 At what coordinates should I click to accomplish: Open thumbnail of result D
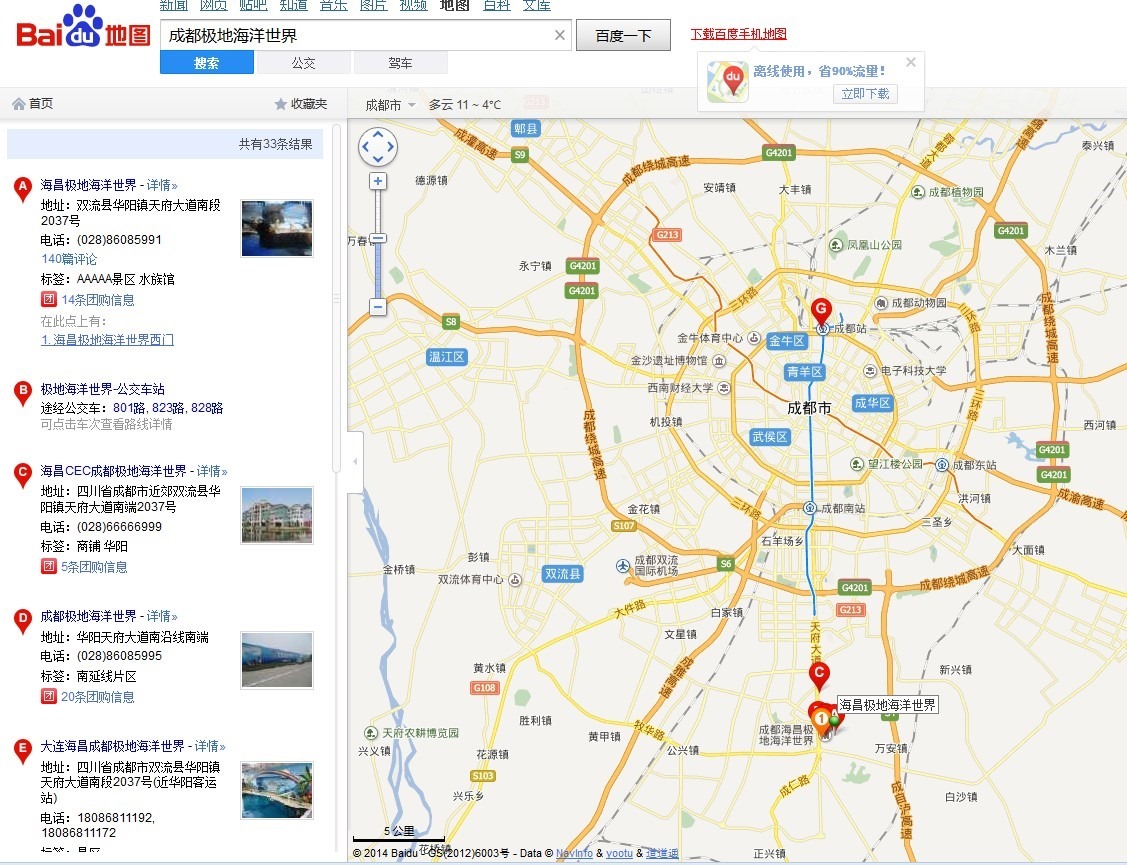point(277,660)
